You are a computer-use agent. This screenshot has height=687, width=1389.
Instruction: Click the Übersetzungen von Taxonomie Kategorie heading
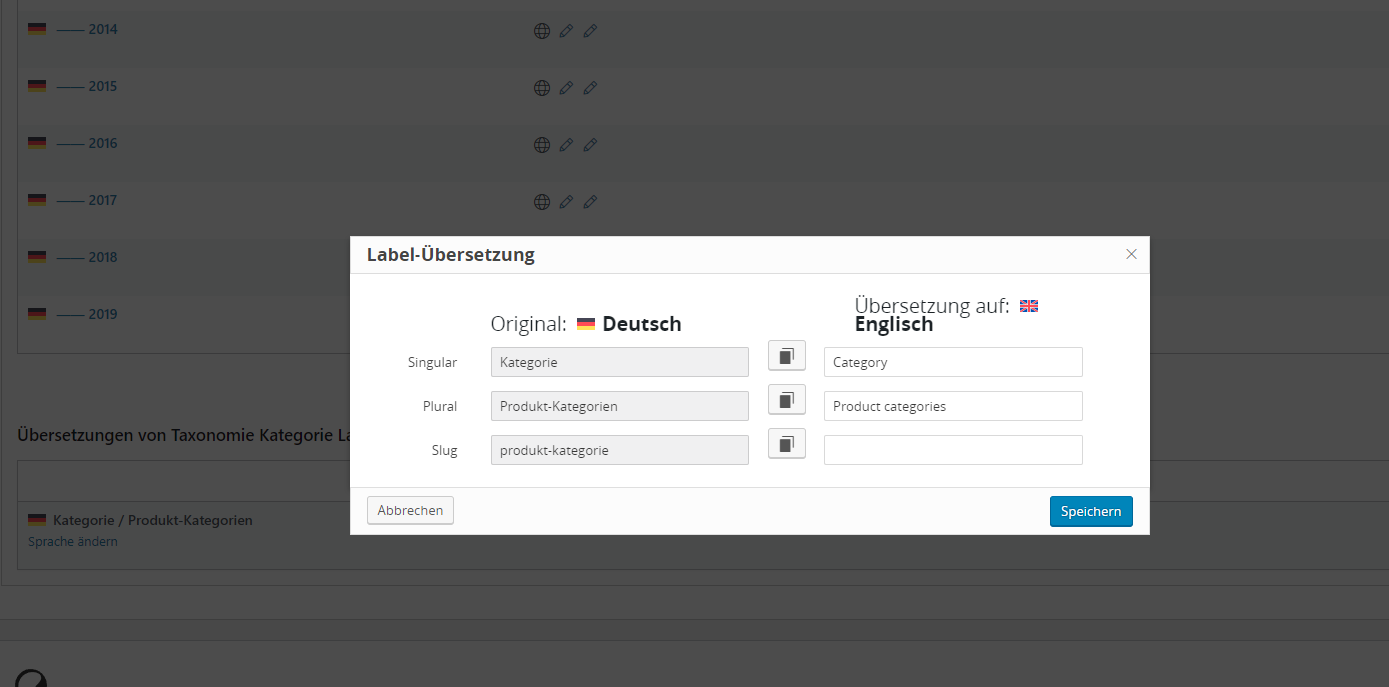click(182, 435)
